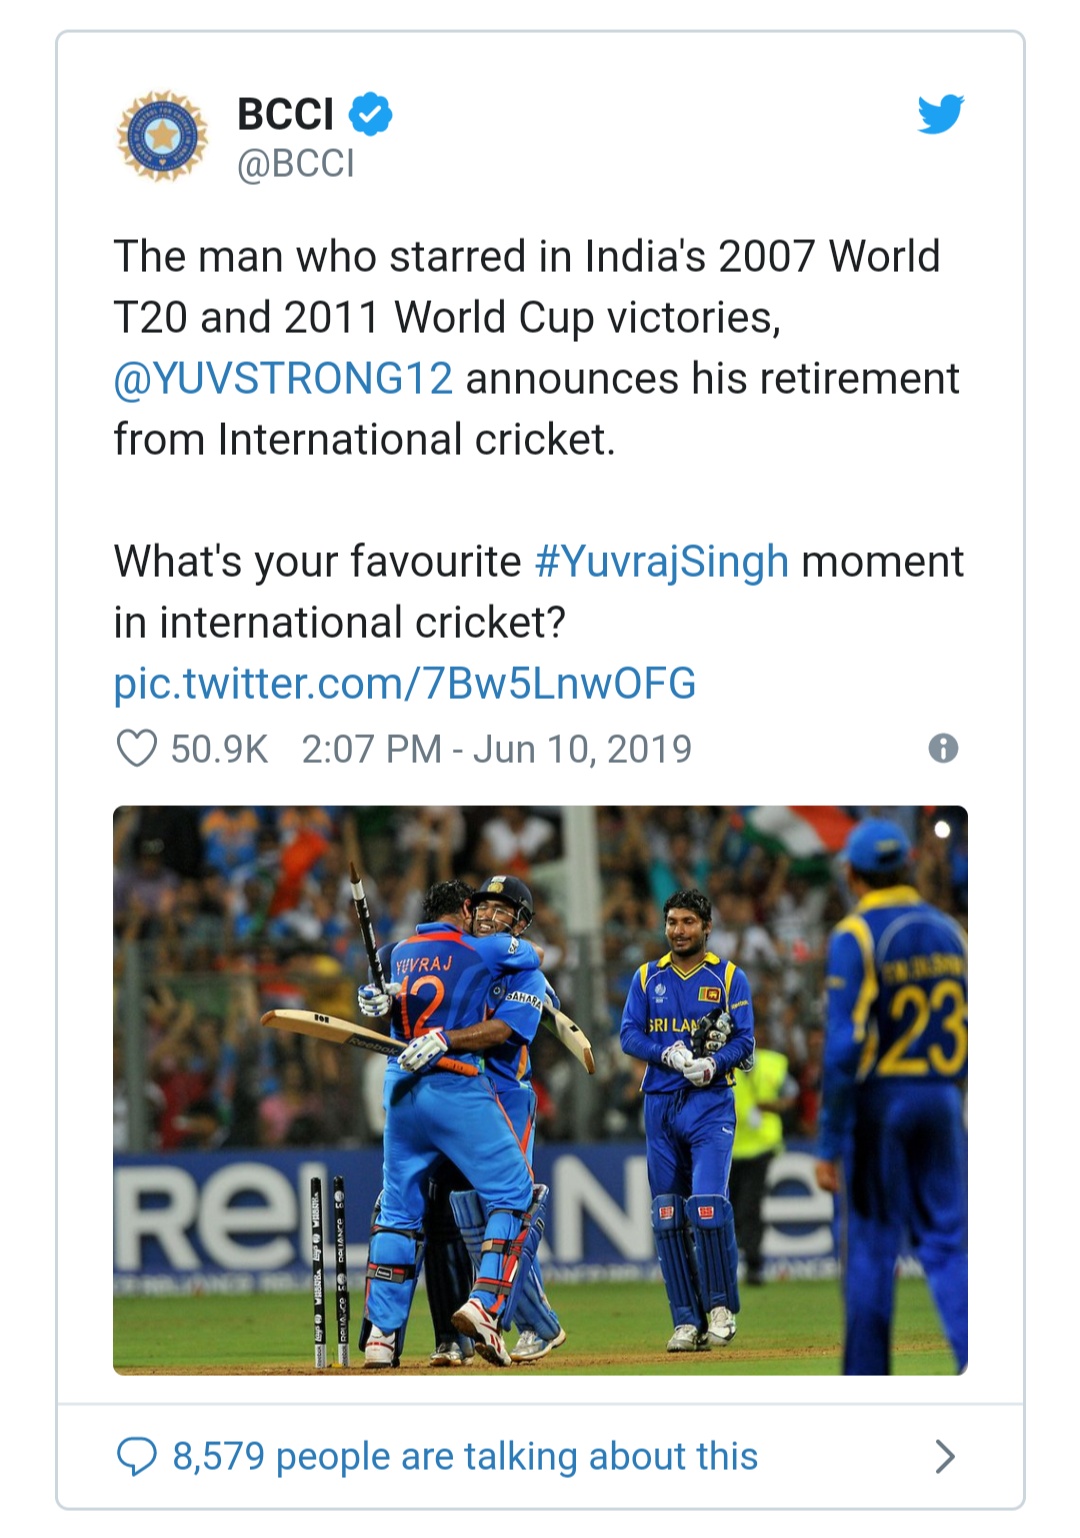Click the 2:07 PM - Jun 10, 2019 timestamp

[496, 749]
